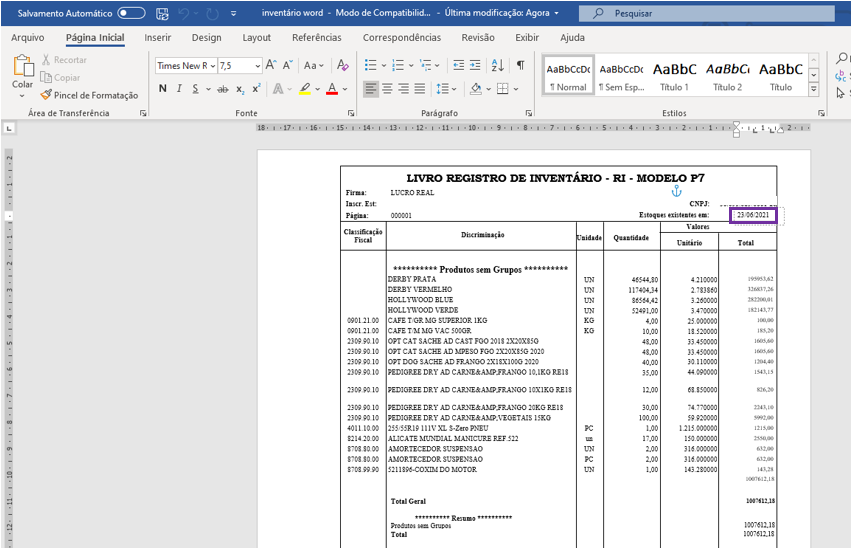This screenshot has height=548, width=853.
Task: Clear all formatting icon
Action: pos(343,66)
